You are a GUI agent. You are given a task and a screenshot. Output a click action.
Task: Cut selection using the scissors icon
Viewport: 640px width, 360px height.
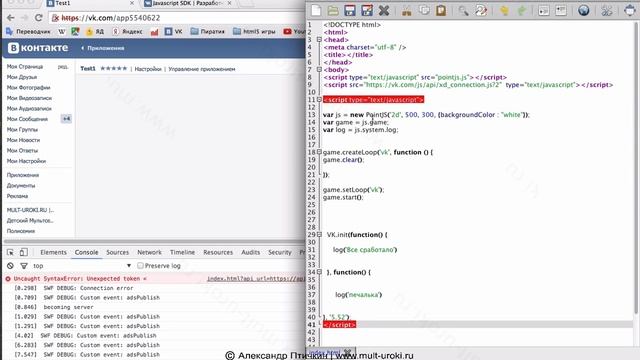pyautogui.click(x=407, y=11)
